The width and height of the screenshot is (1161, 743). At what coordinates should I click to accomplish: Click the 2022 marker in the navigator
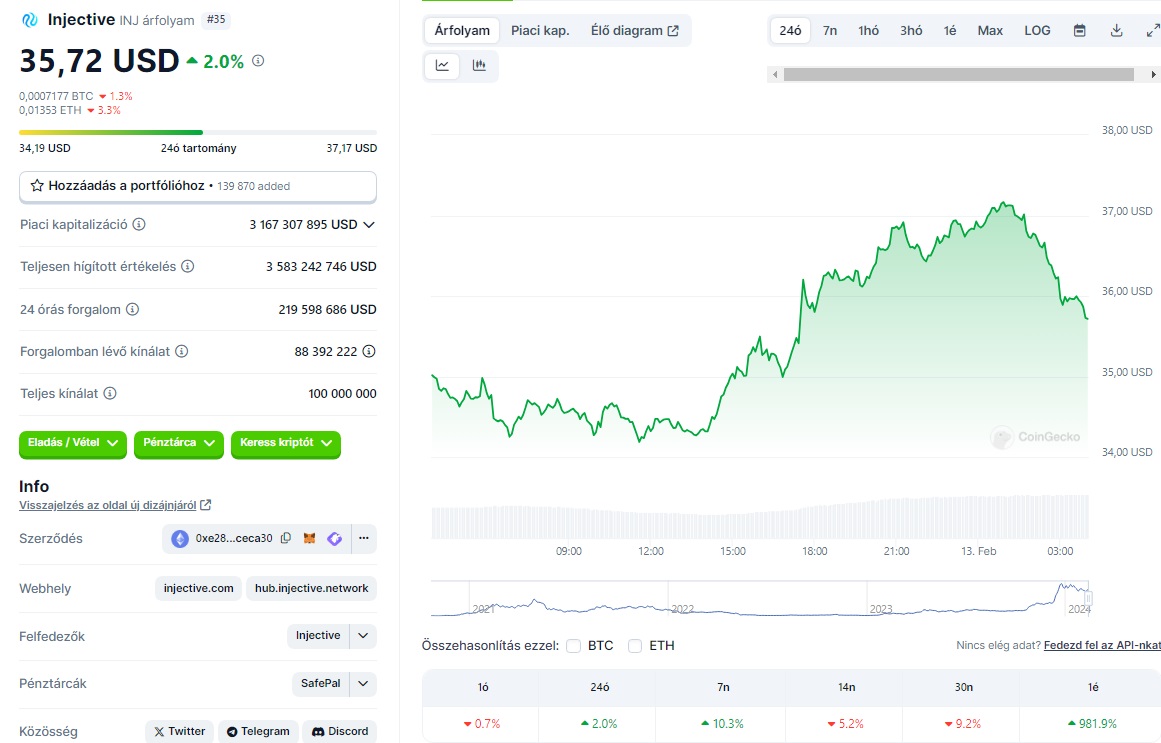click(x=683, y=609)
